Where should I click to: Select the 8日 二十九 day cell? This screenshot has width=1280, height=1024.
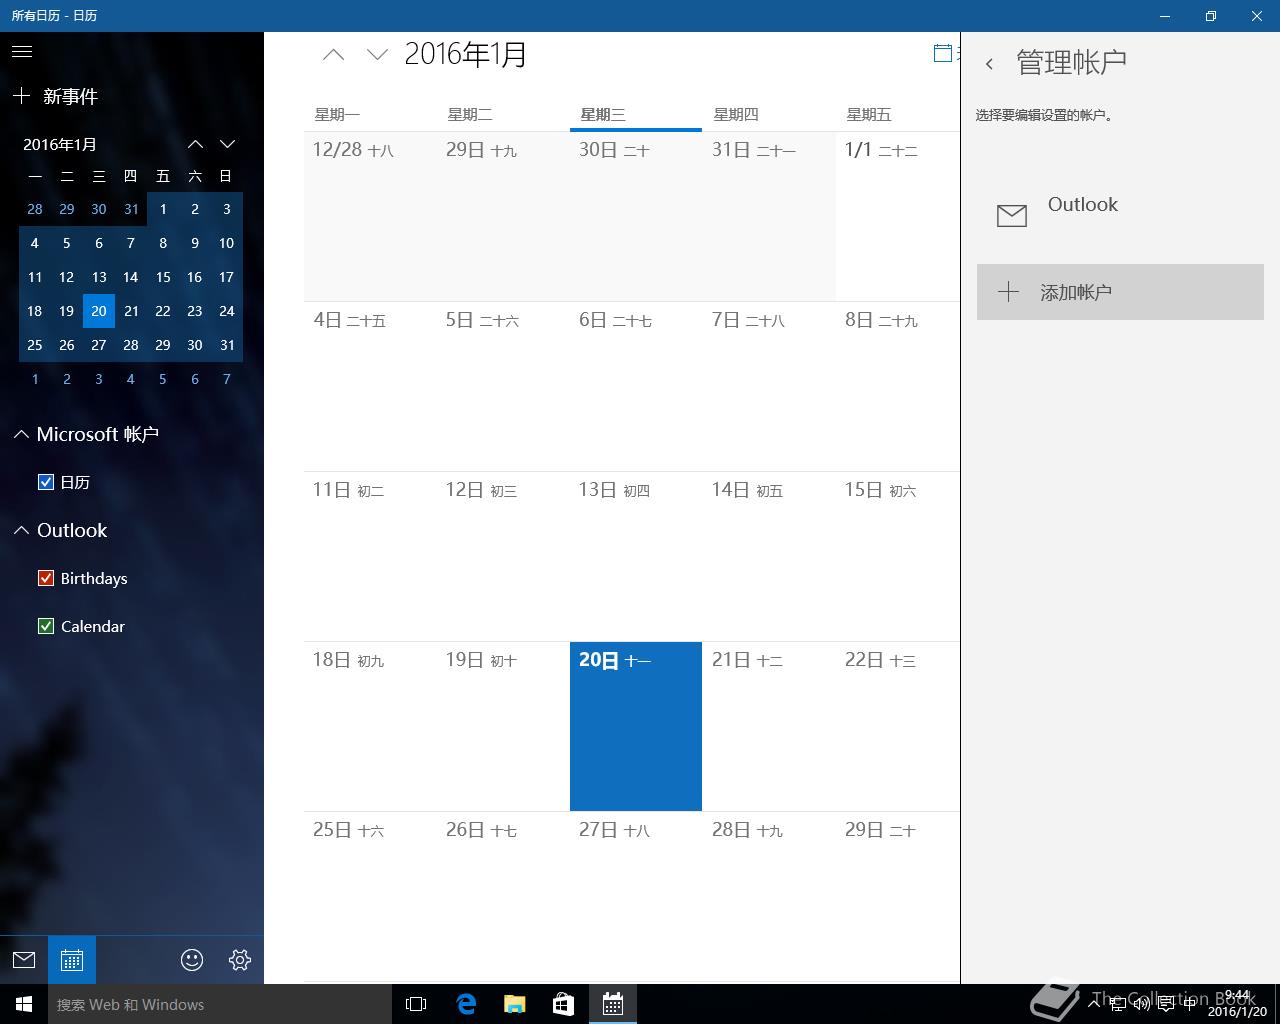pyautogui.click(x=897, y=386)
